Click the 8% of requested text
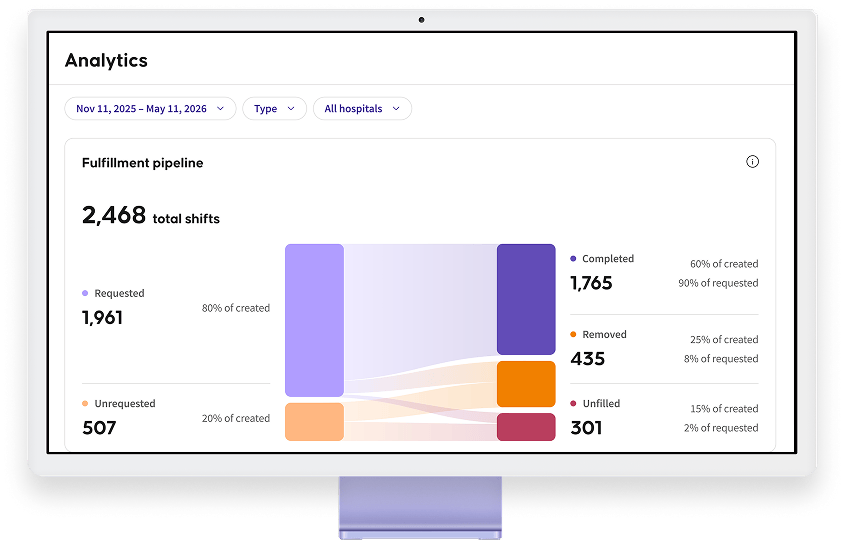This screenshot has height=540, width=846. (x=721, y=359)
